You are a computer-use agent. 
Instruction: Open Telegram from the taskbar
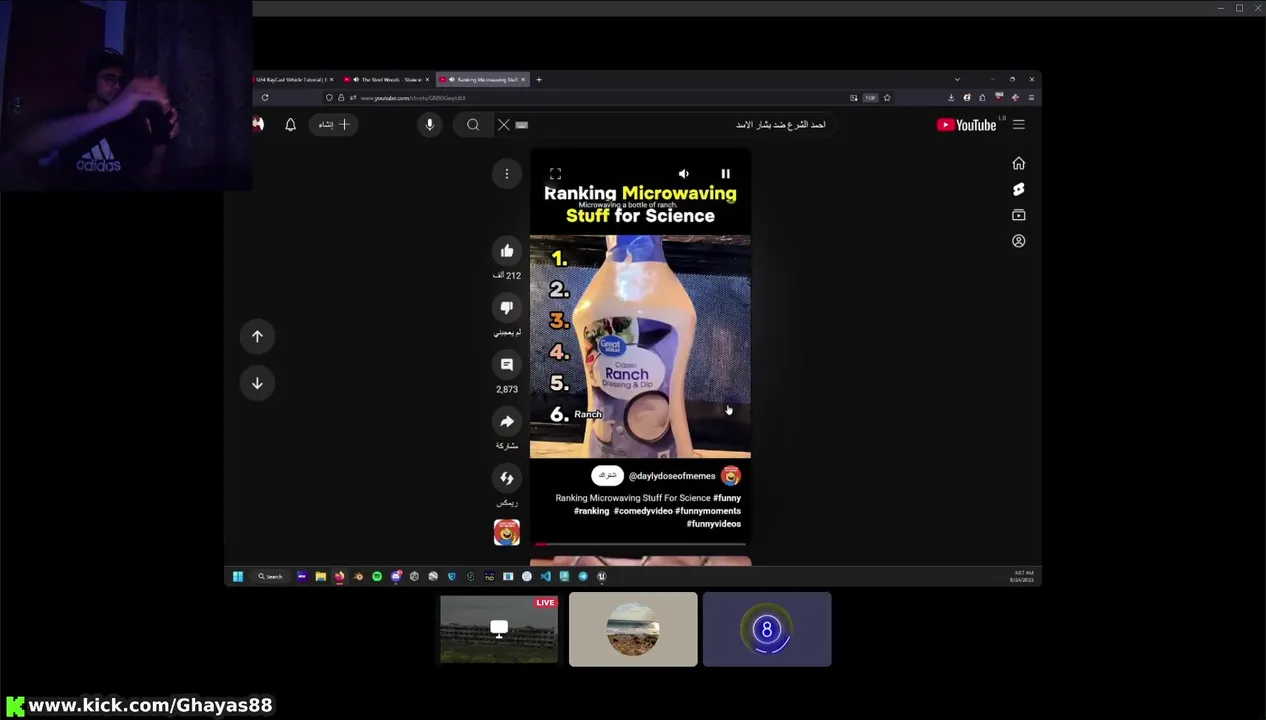[583, 576]
